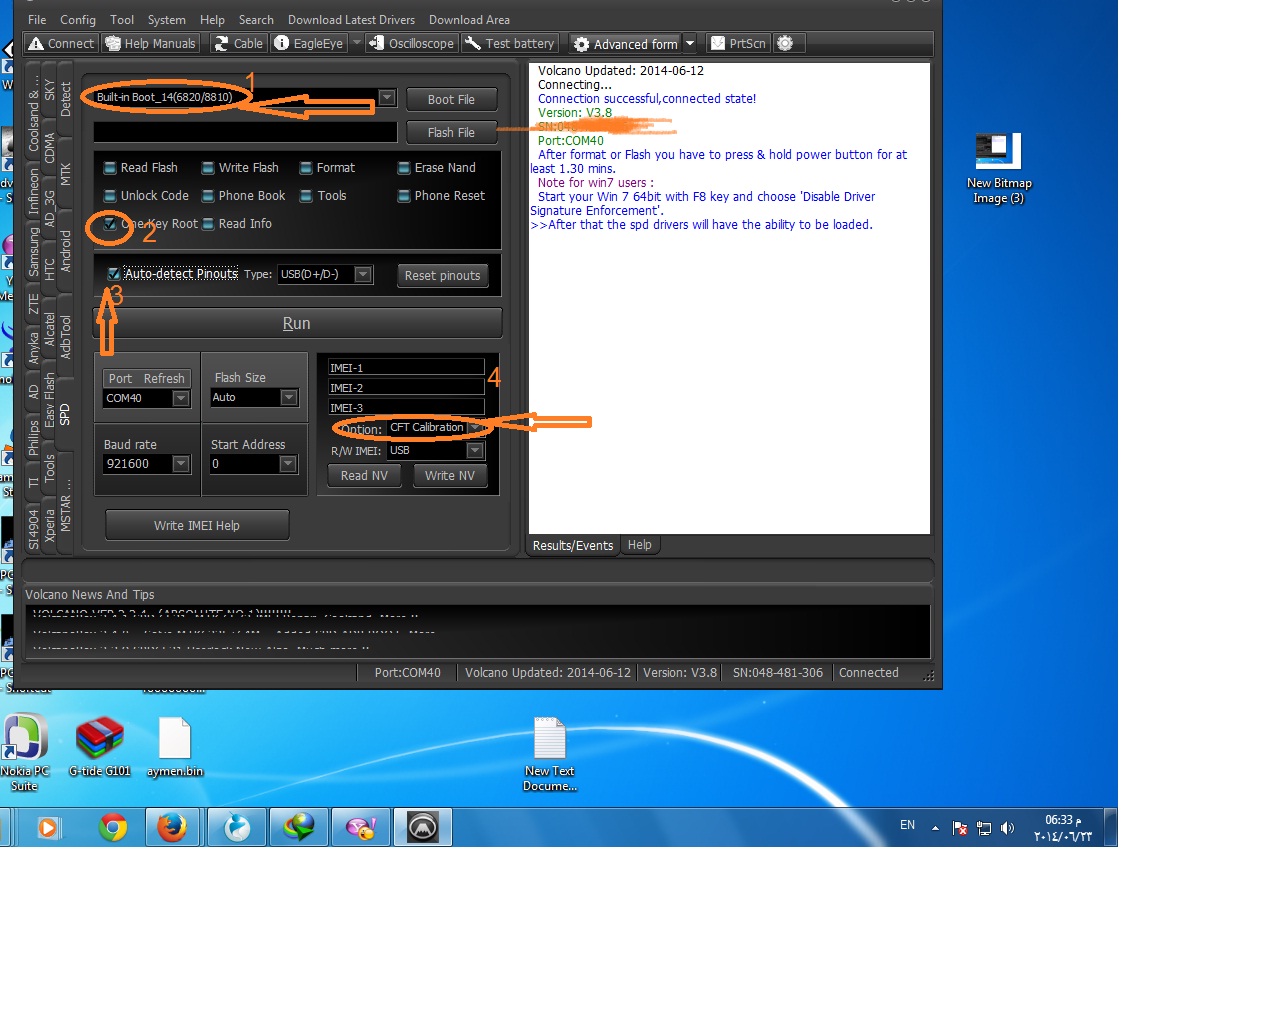Viewport: 1280px width, 1024px height.
Task: Select the New Text Document desktop file
Action: [x=550, y=754]
